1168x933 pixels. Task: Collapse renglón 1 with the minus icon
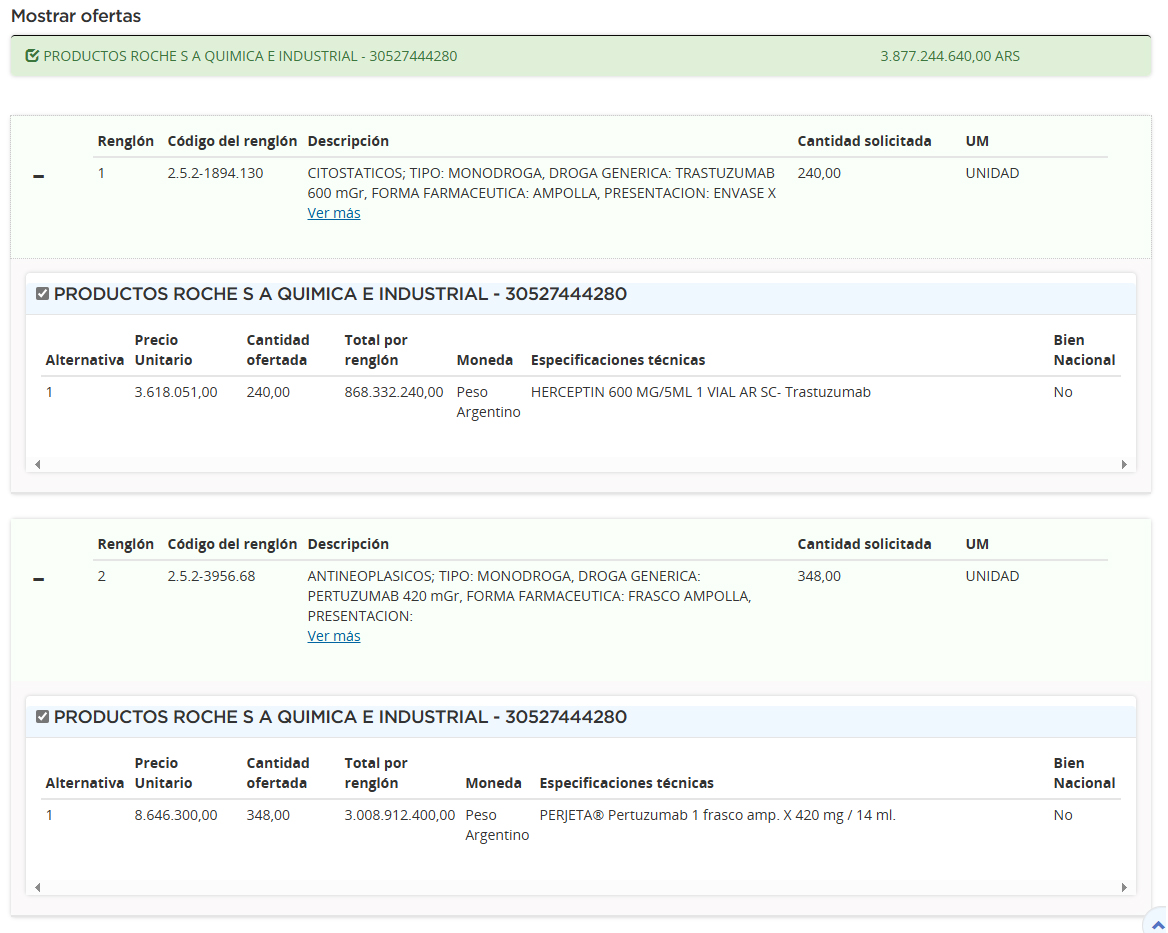coord(38,176)
